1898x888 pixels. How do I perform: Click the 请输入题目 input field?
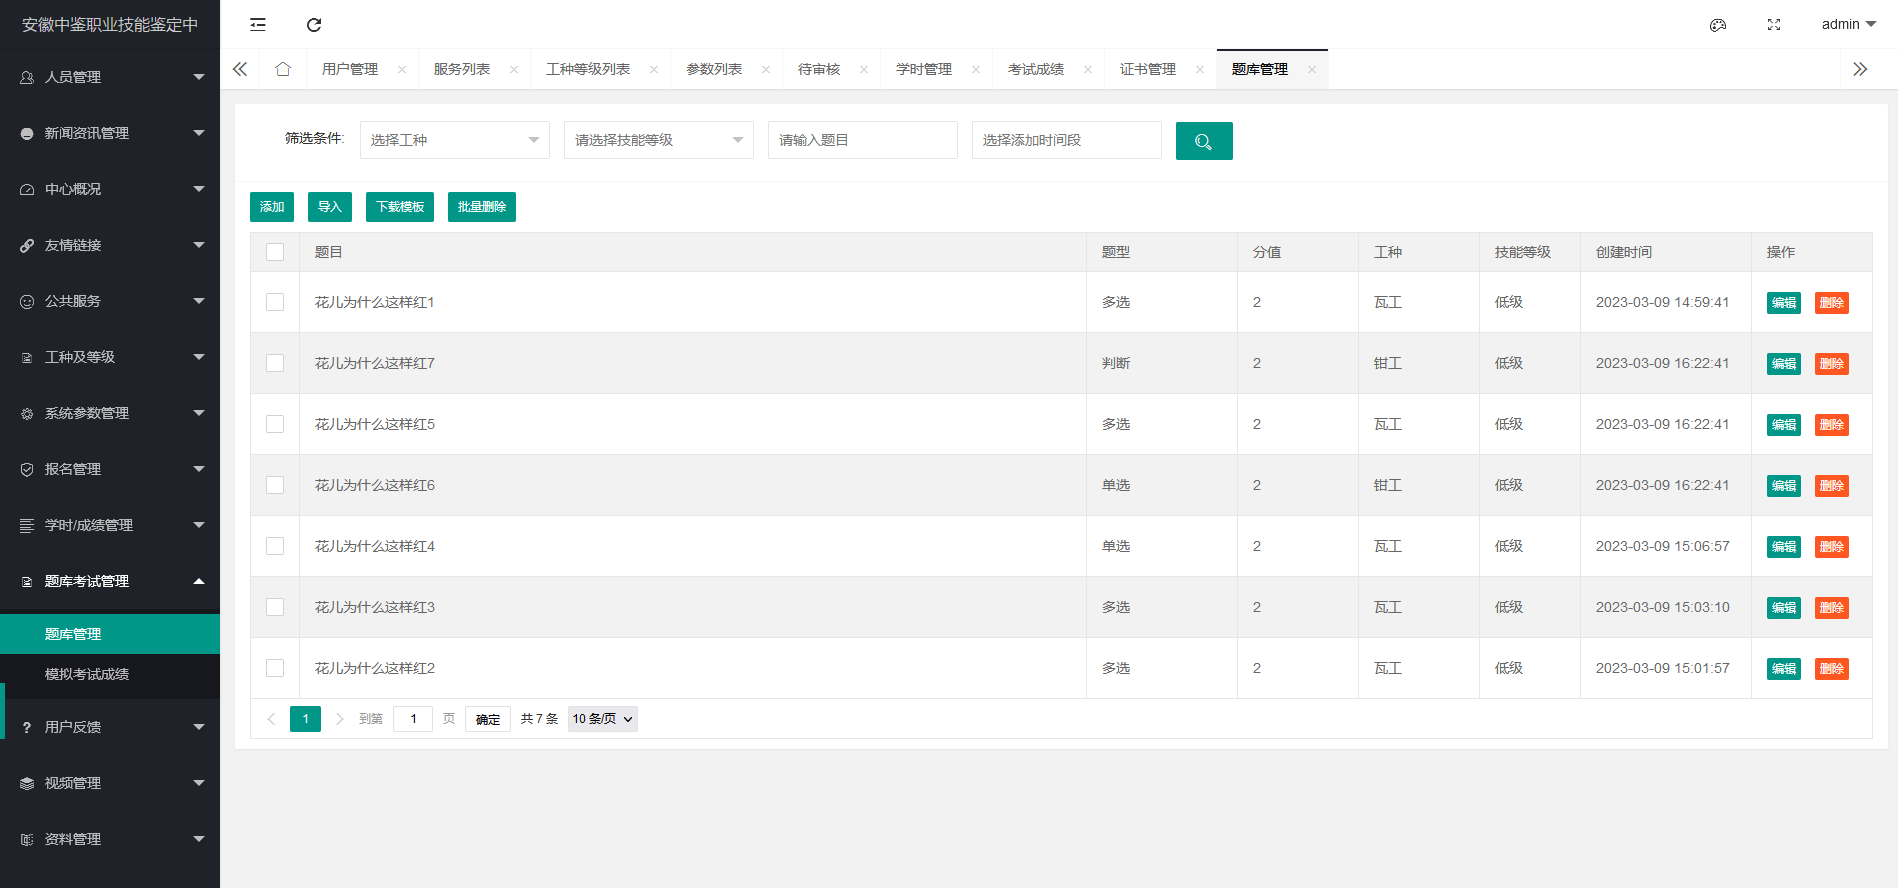click(x=863, y=140)
